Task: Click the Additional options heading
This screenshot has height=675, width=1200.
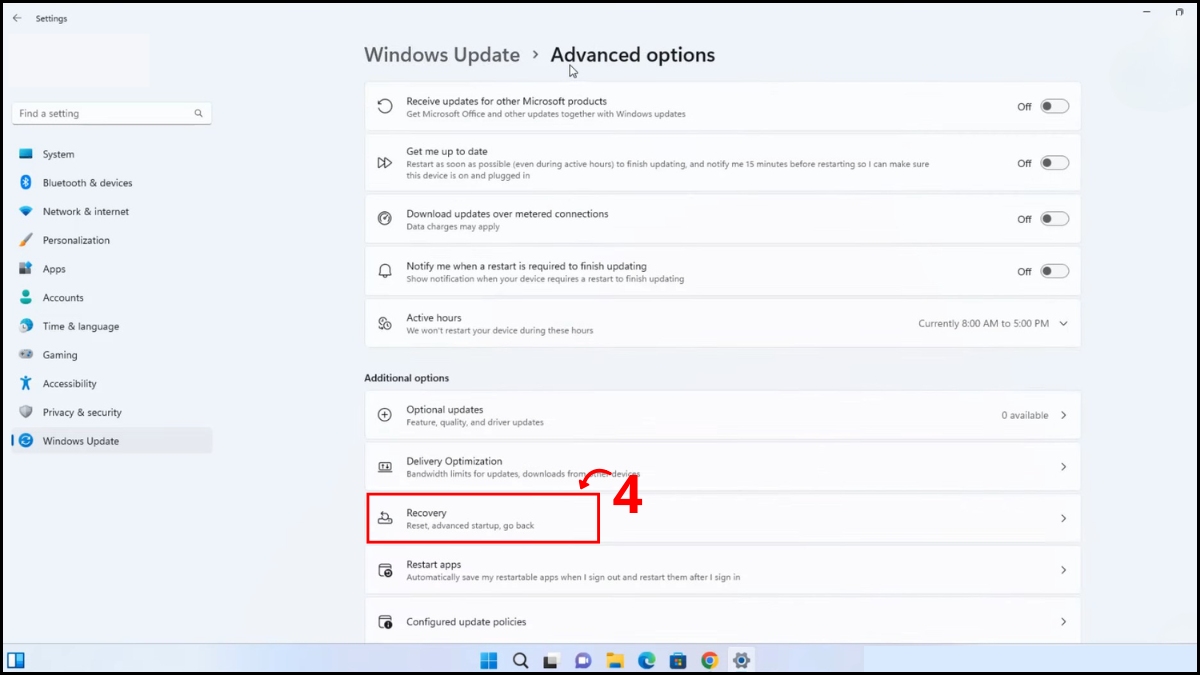Action: pyautogui.click(x=407, y=378)
